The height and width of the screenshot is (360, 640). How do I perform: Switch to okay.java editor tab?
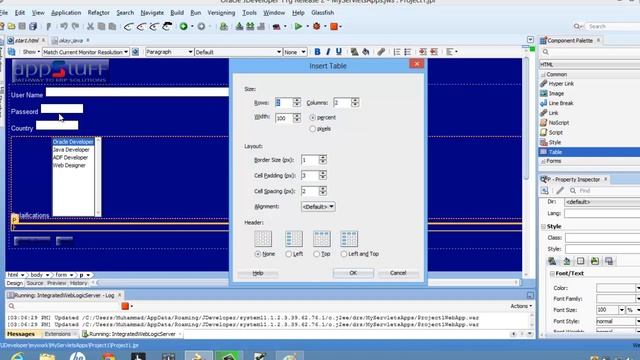coord(71,40)
